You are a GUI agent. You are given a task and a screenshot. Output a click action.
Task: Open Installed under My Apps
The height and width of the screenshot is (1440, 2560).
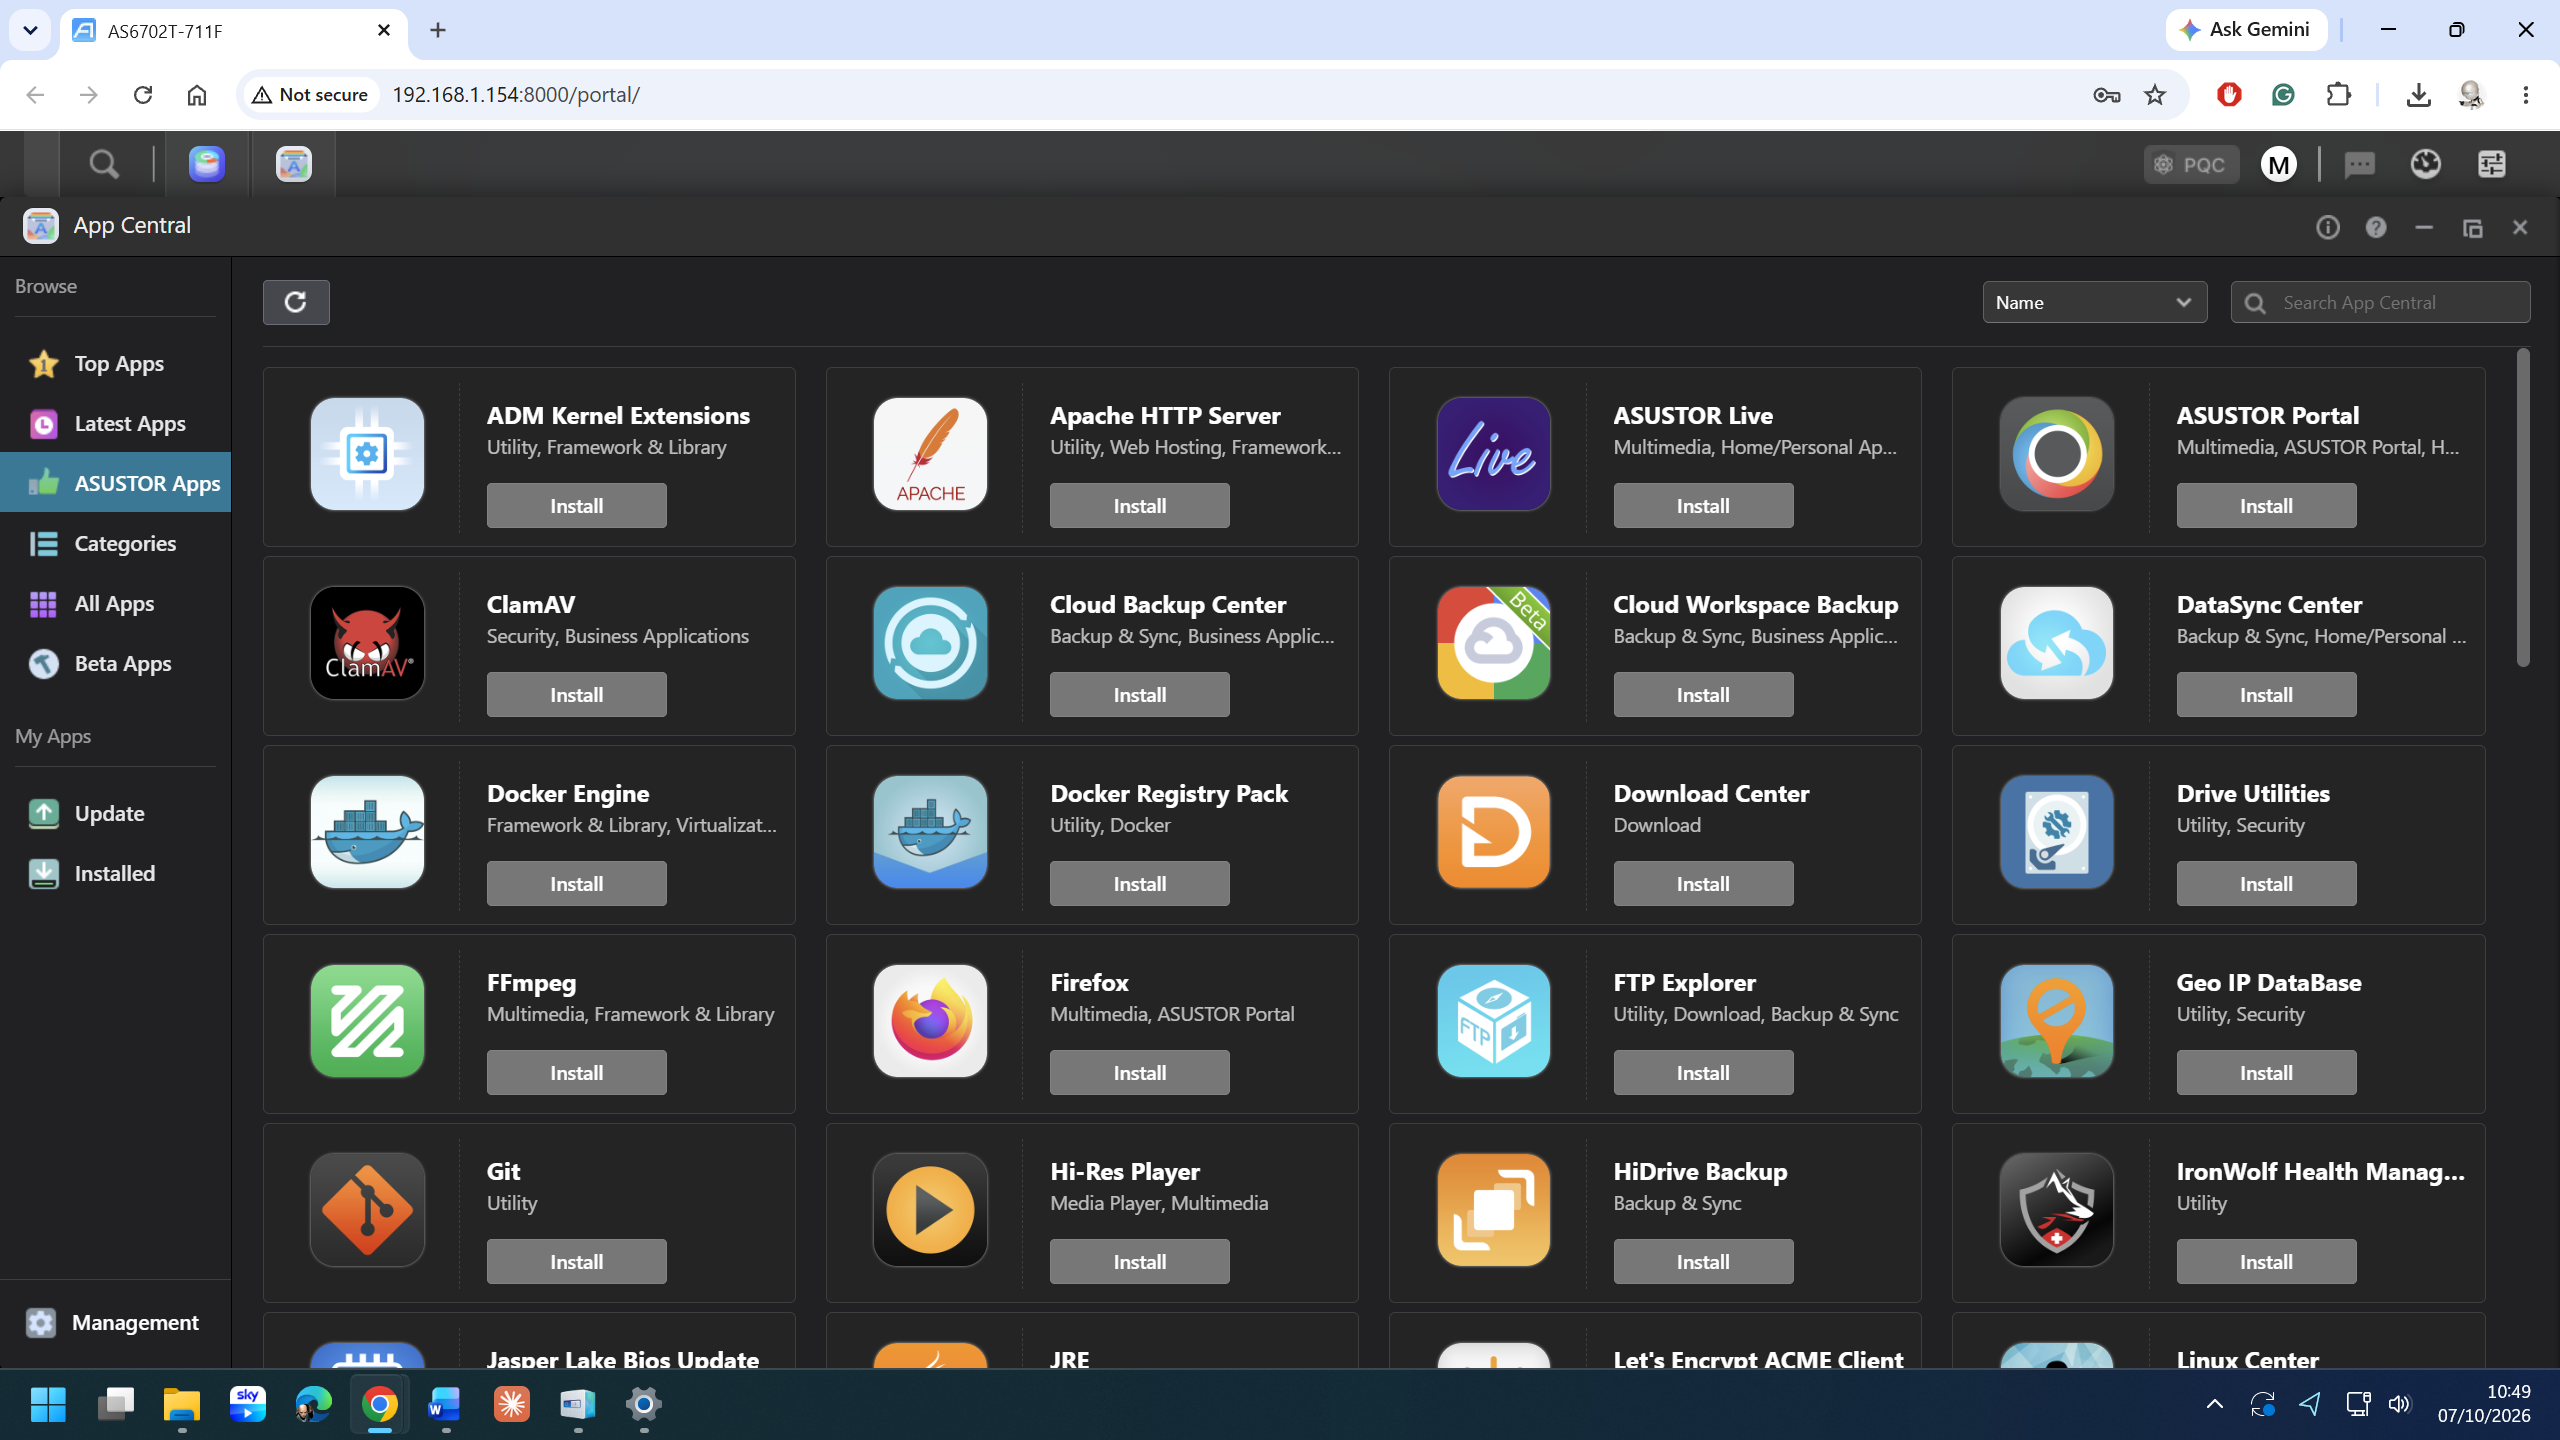coord(115,874)
